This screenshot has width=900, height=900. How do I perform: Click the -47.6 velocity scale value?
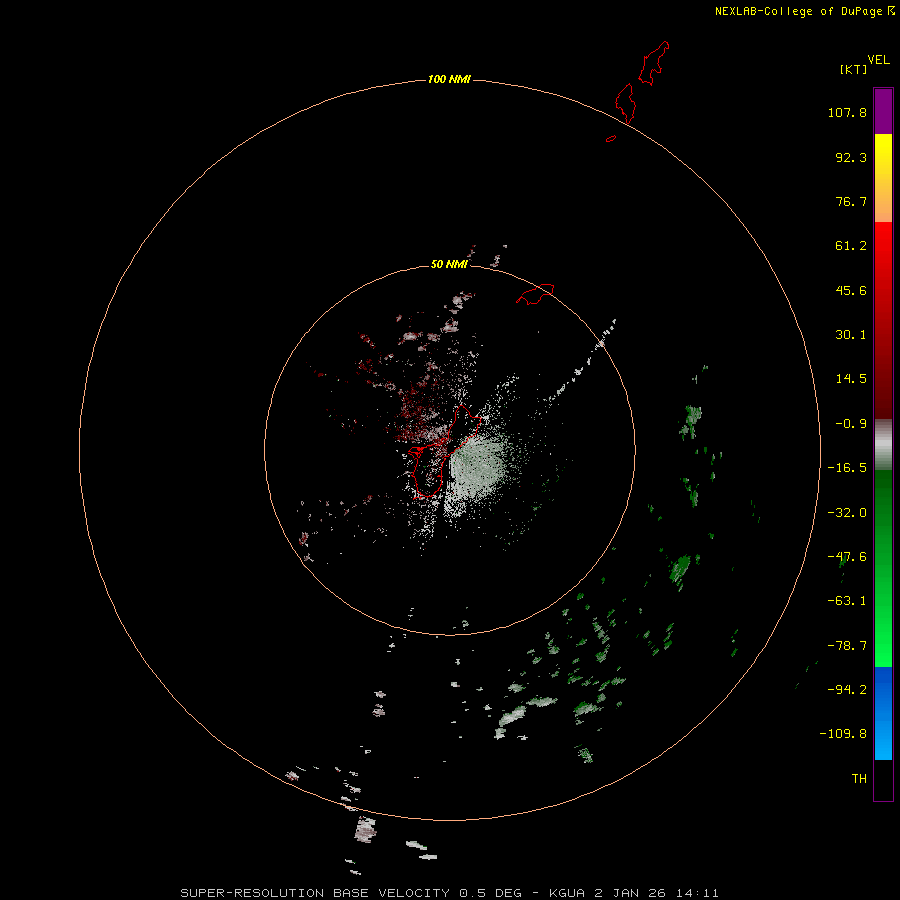click(847, 557)
